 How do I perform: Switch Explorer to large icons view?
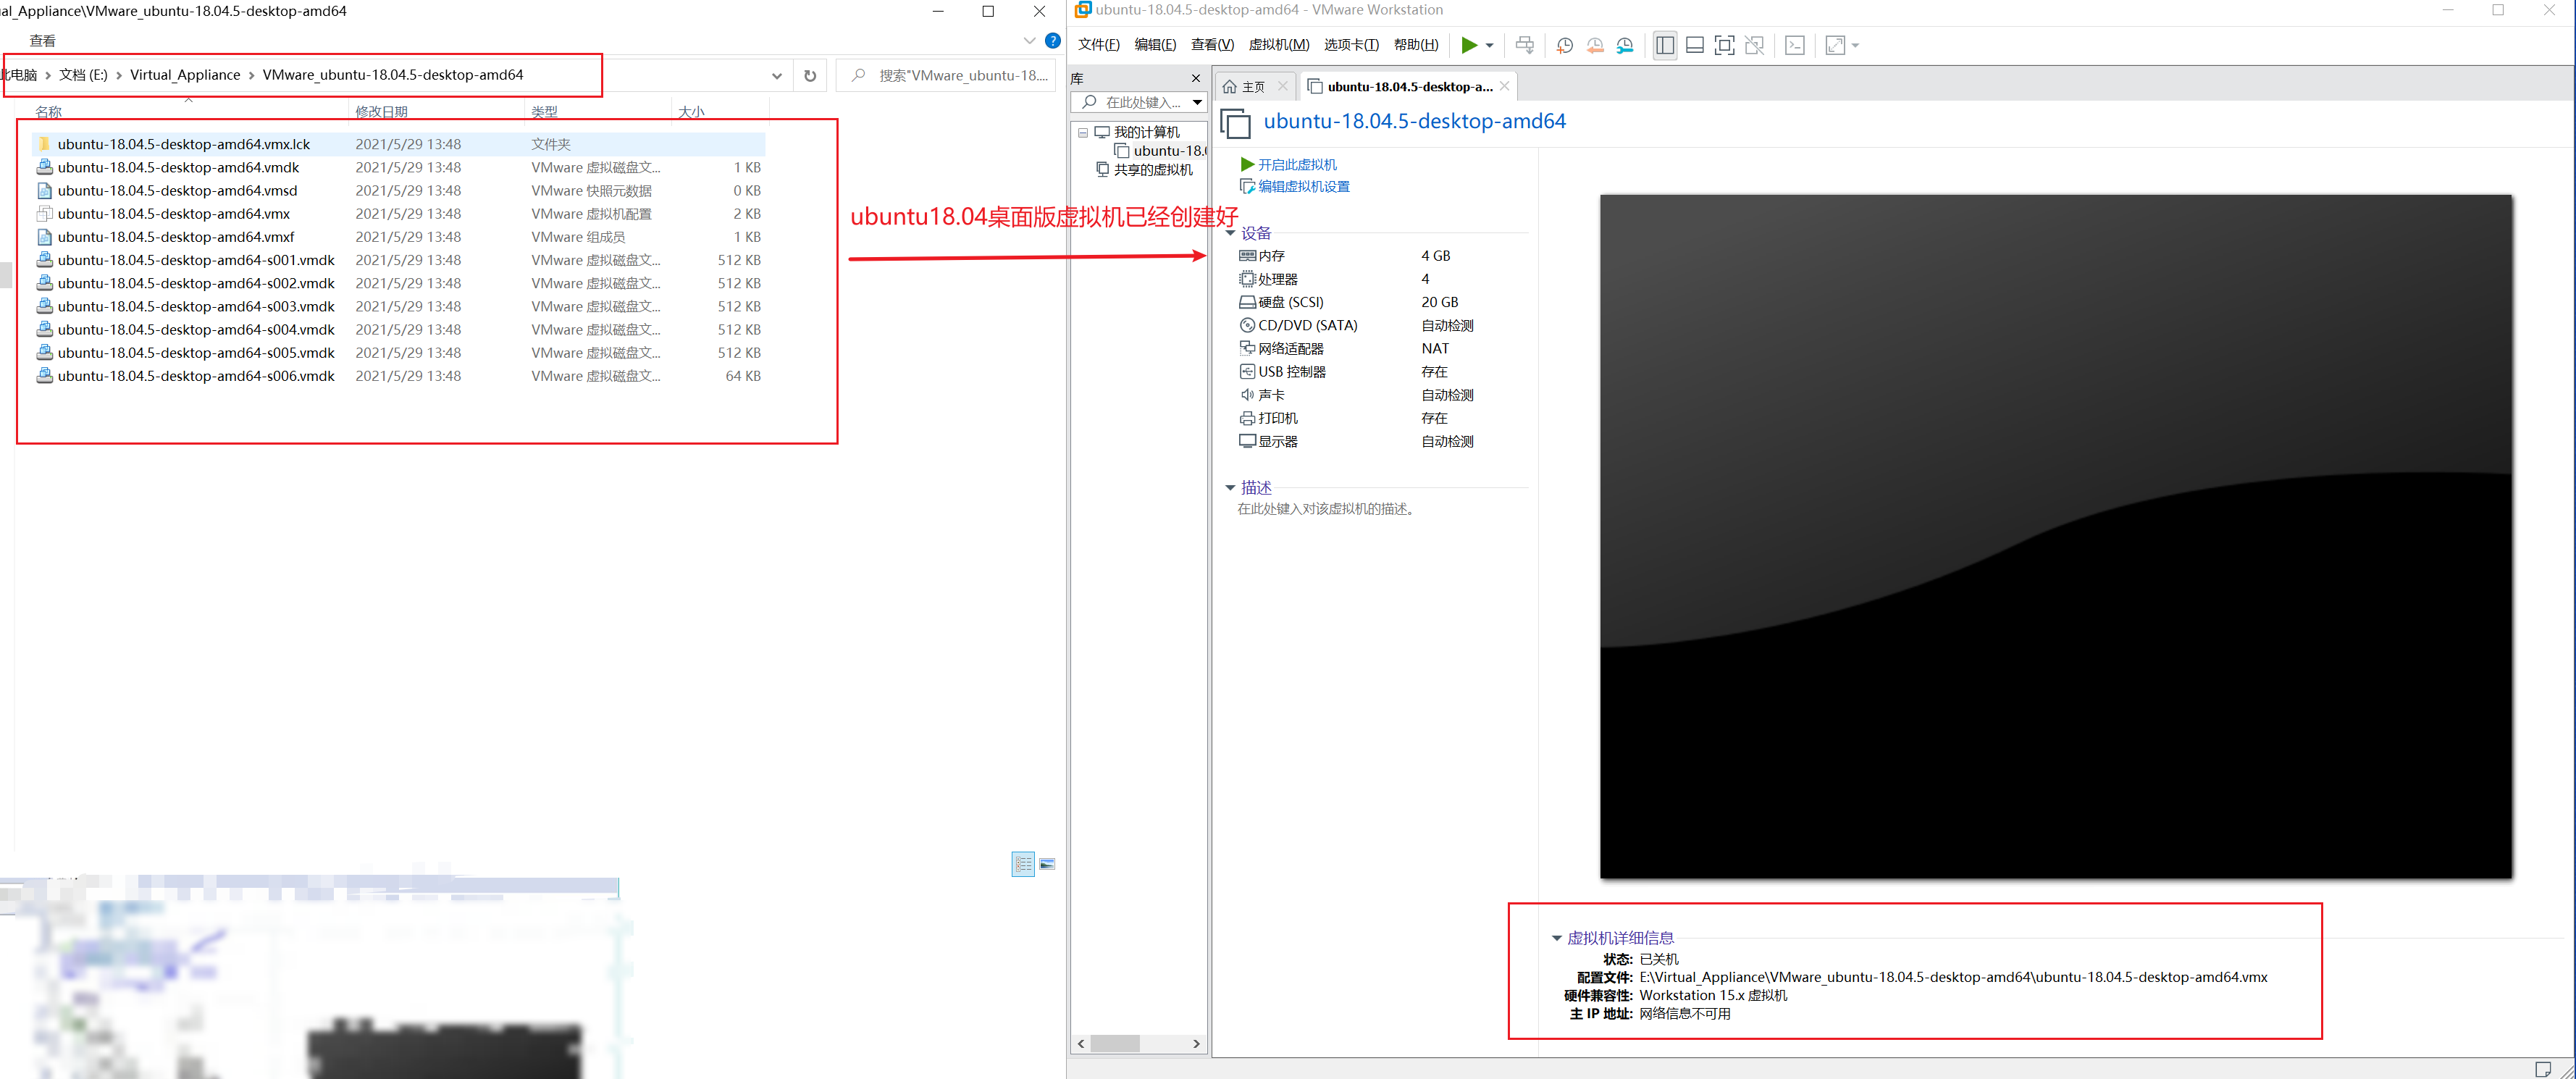point(1047,864)
